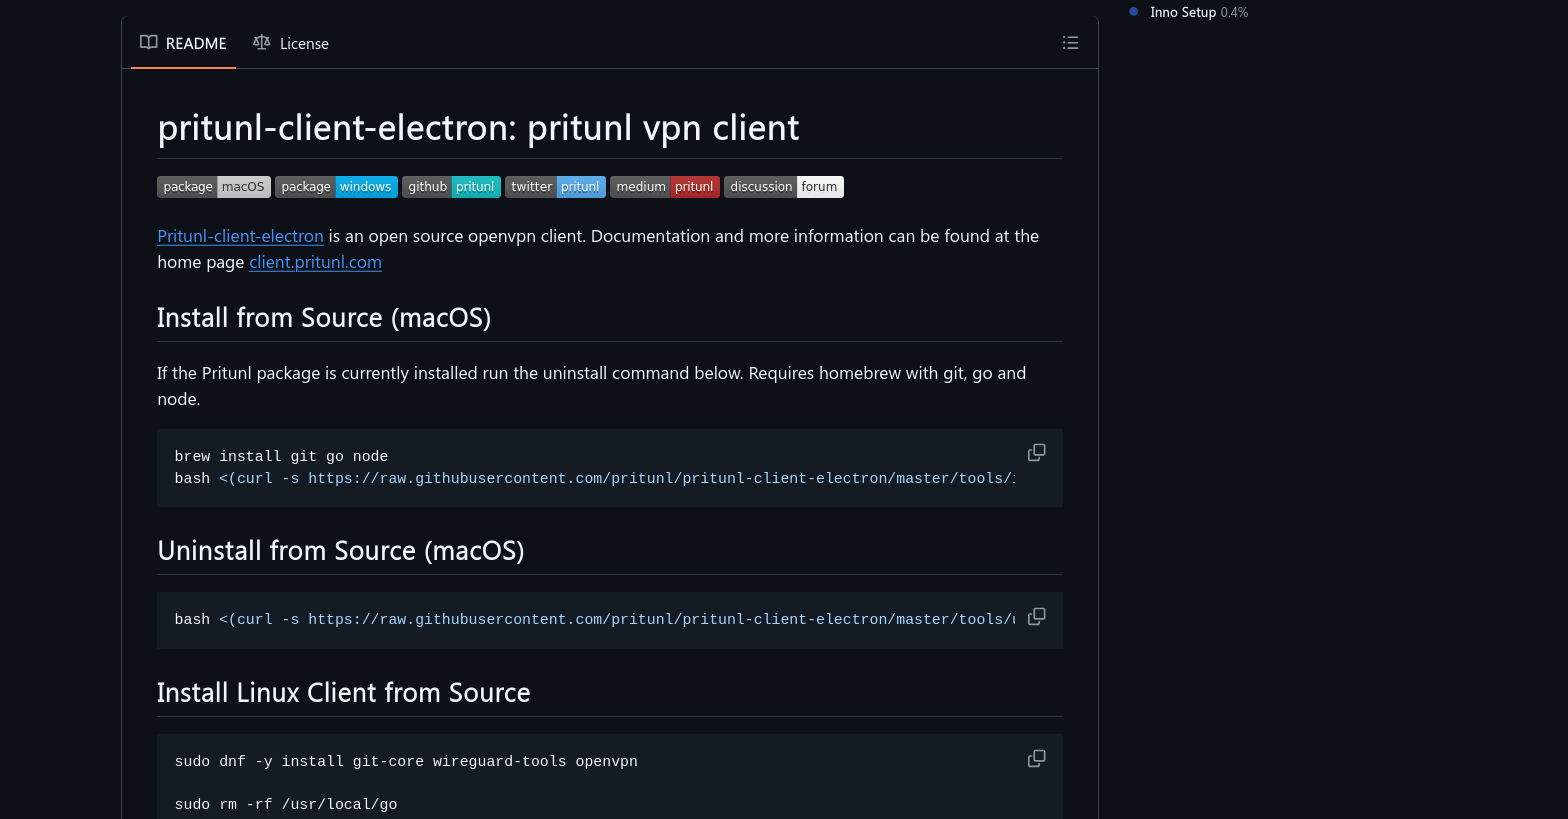
Task: Click the Inno Setup language label
Action: click(x=1183, y=12)
